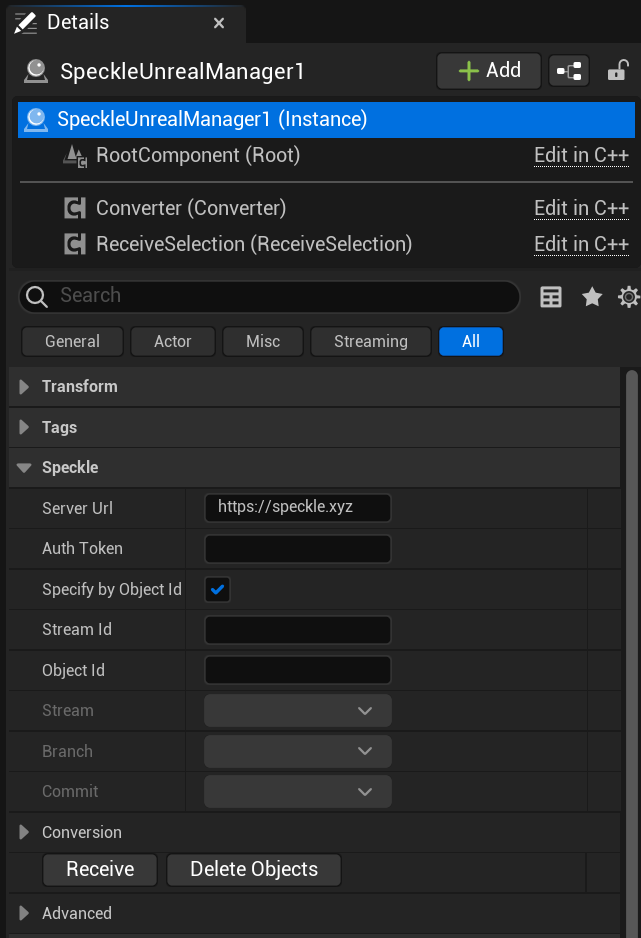Screen dimensions: 641x938
Task: Click the magnifier icon in search box
Action: coord(37,296)
